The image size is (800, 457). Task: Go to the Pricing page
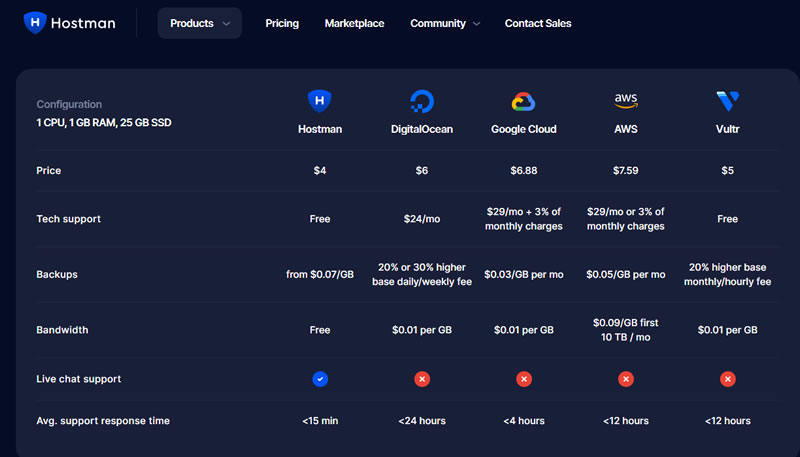pyautogui.click(x=282, y=23)
